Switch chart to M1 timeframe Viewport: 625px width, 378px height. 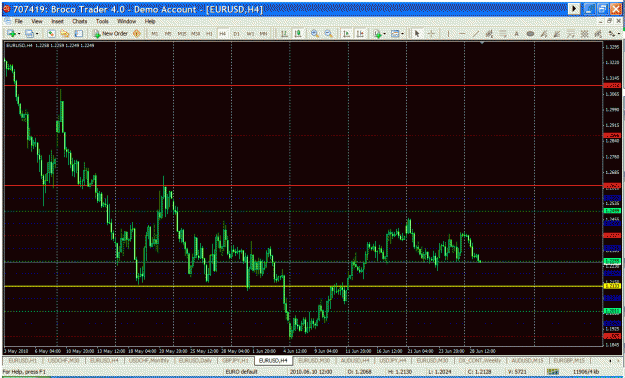click(x=154, y=34)
